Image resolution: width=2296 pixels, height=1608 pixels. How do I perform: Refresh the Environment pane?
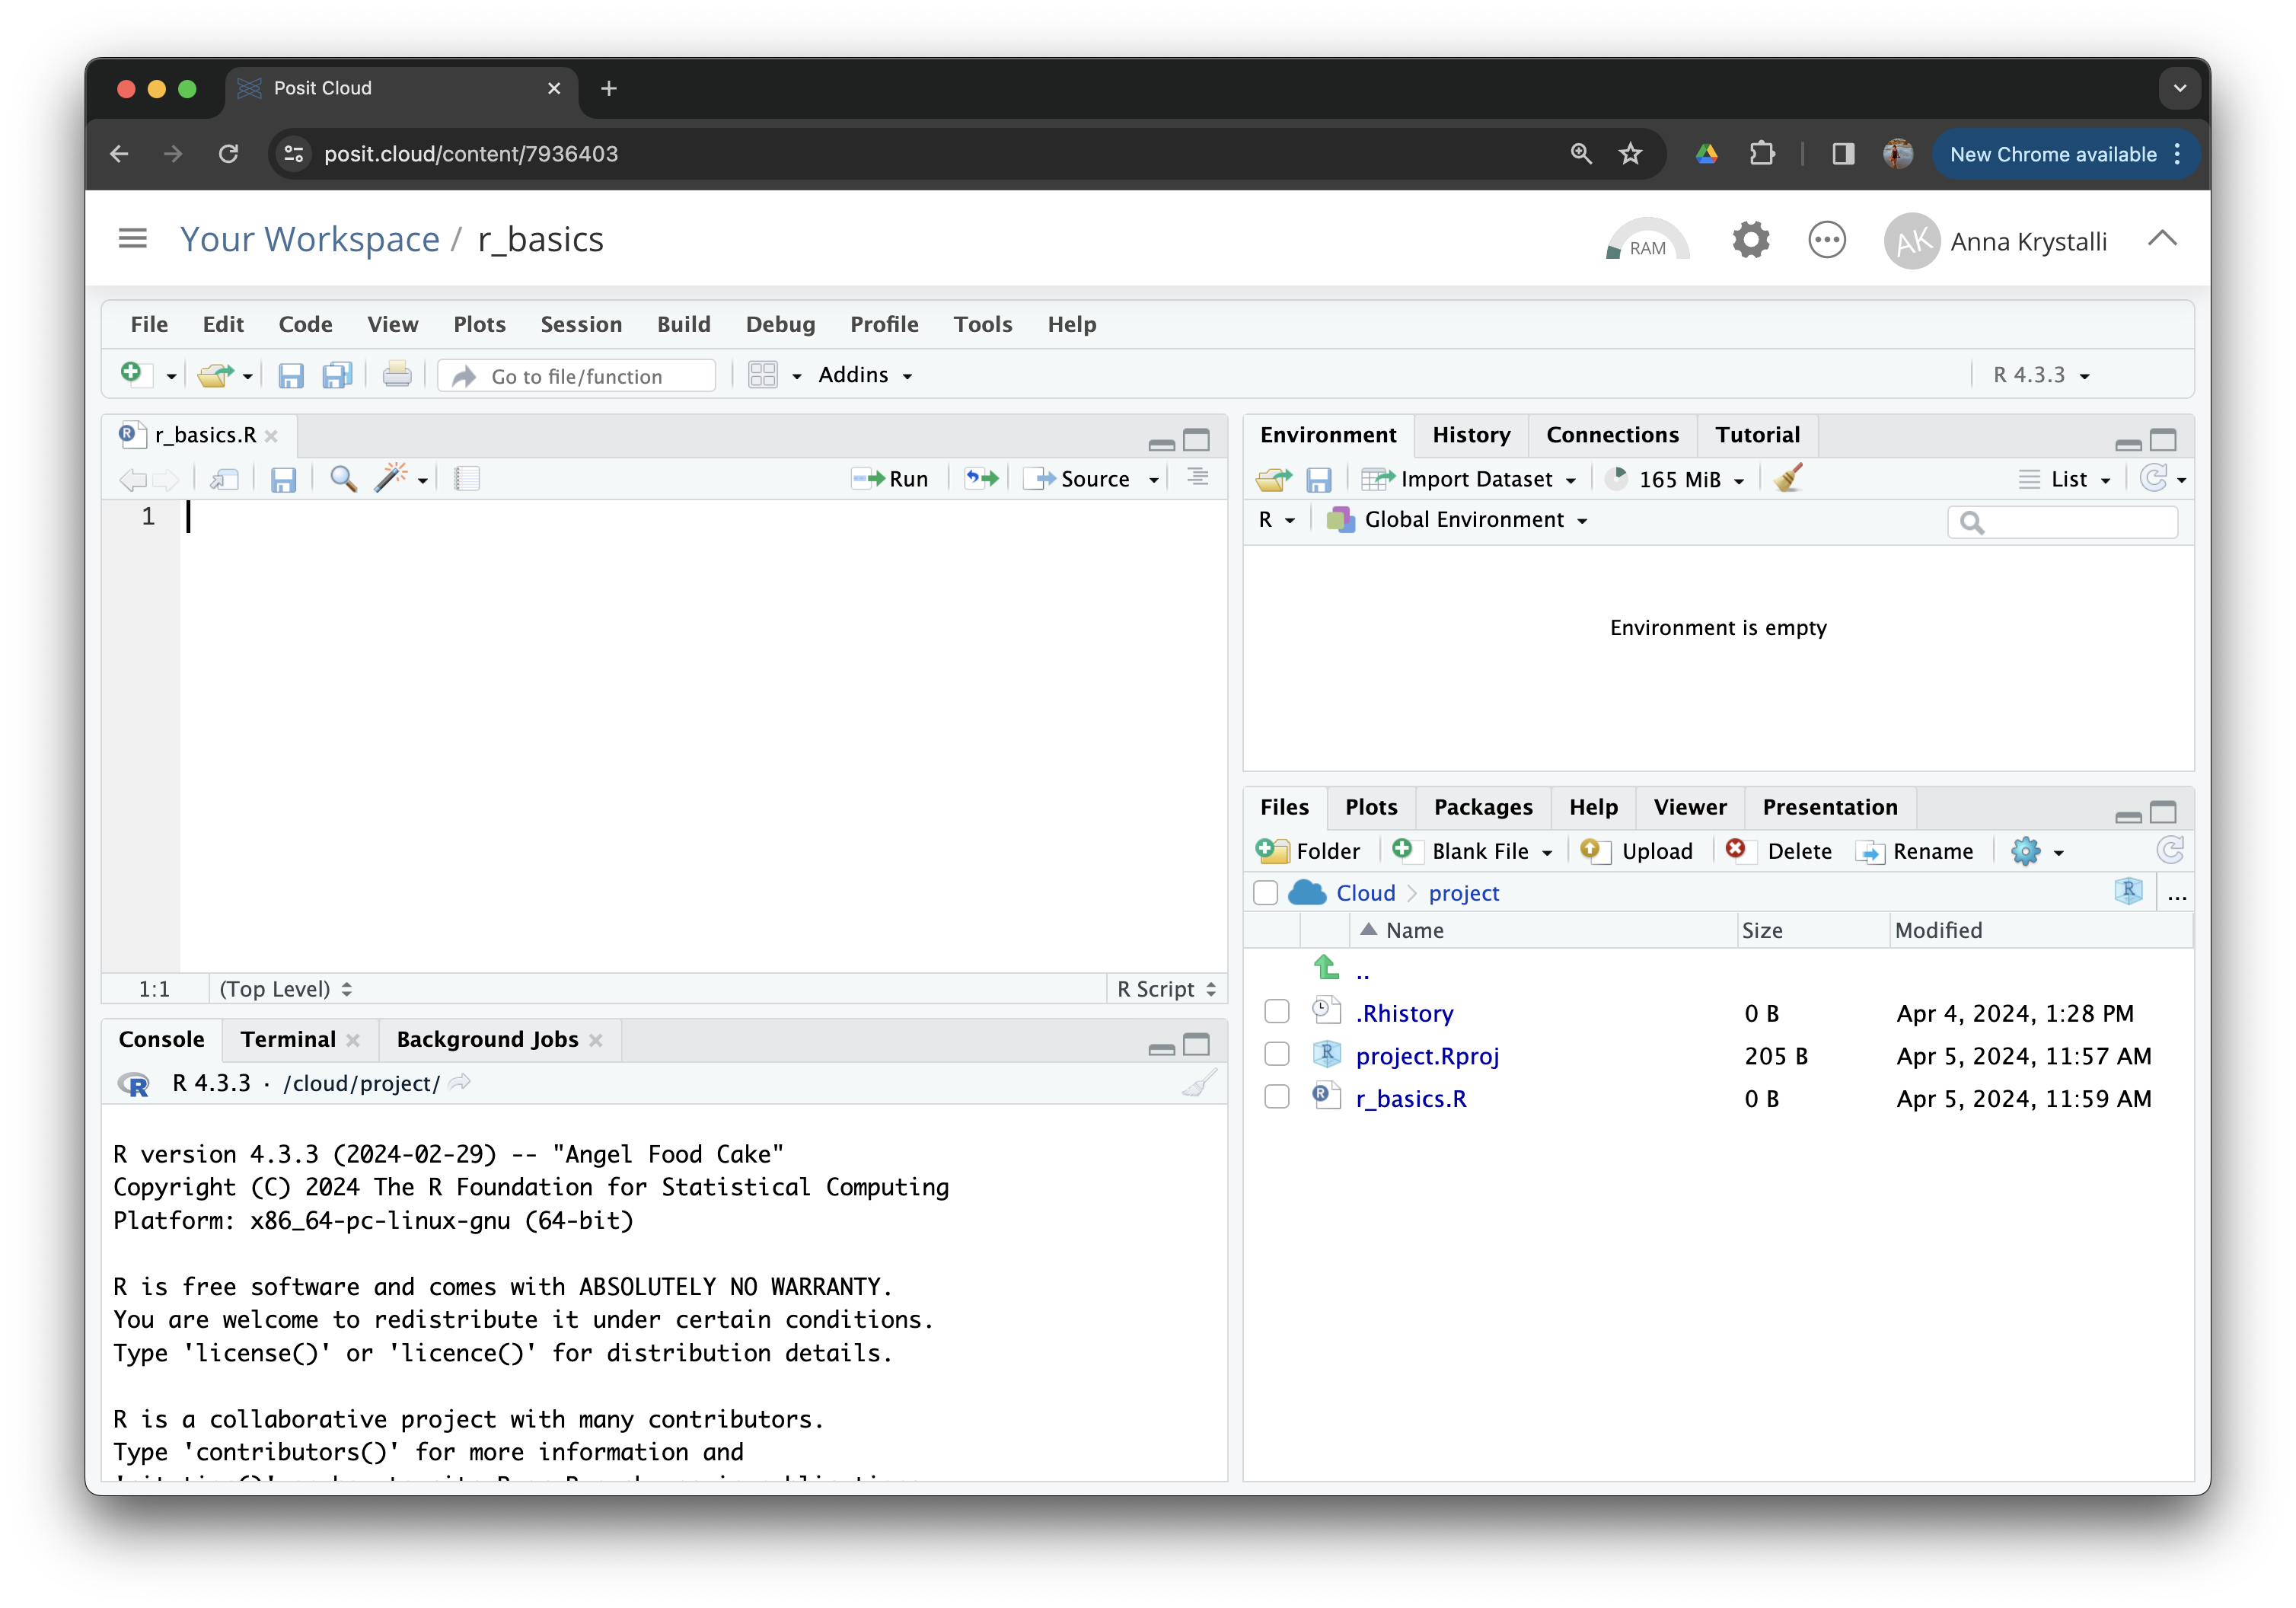point(2154,478)
